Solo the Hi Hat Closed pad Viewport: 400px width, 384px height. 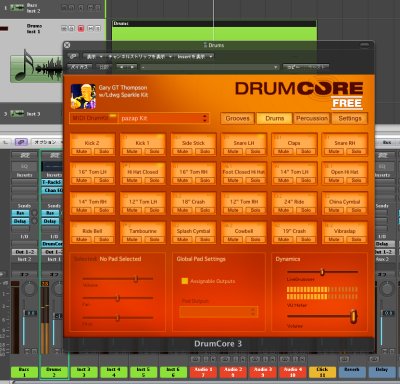(x=154, y=180)
